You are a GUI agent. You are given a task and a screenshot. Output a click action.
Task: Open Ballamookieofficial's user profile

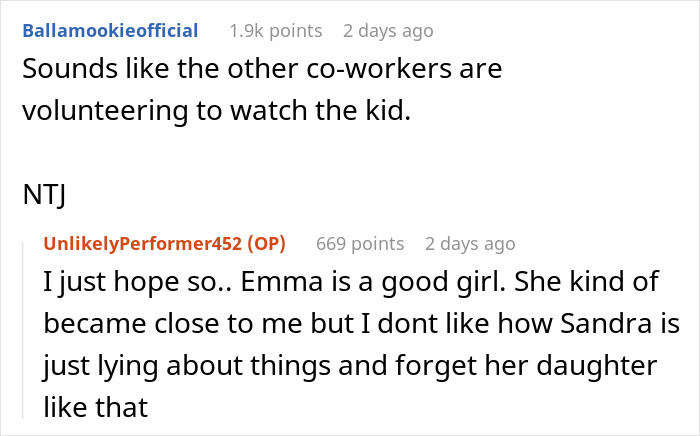[110, 31]
